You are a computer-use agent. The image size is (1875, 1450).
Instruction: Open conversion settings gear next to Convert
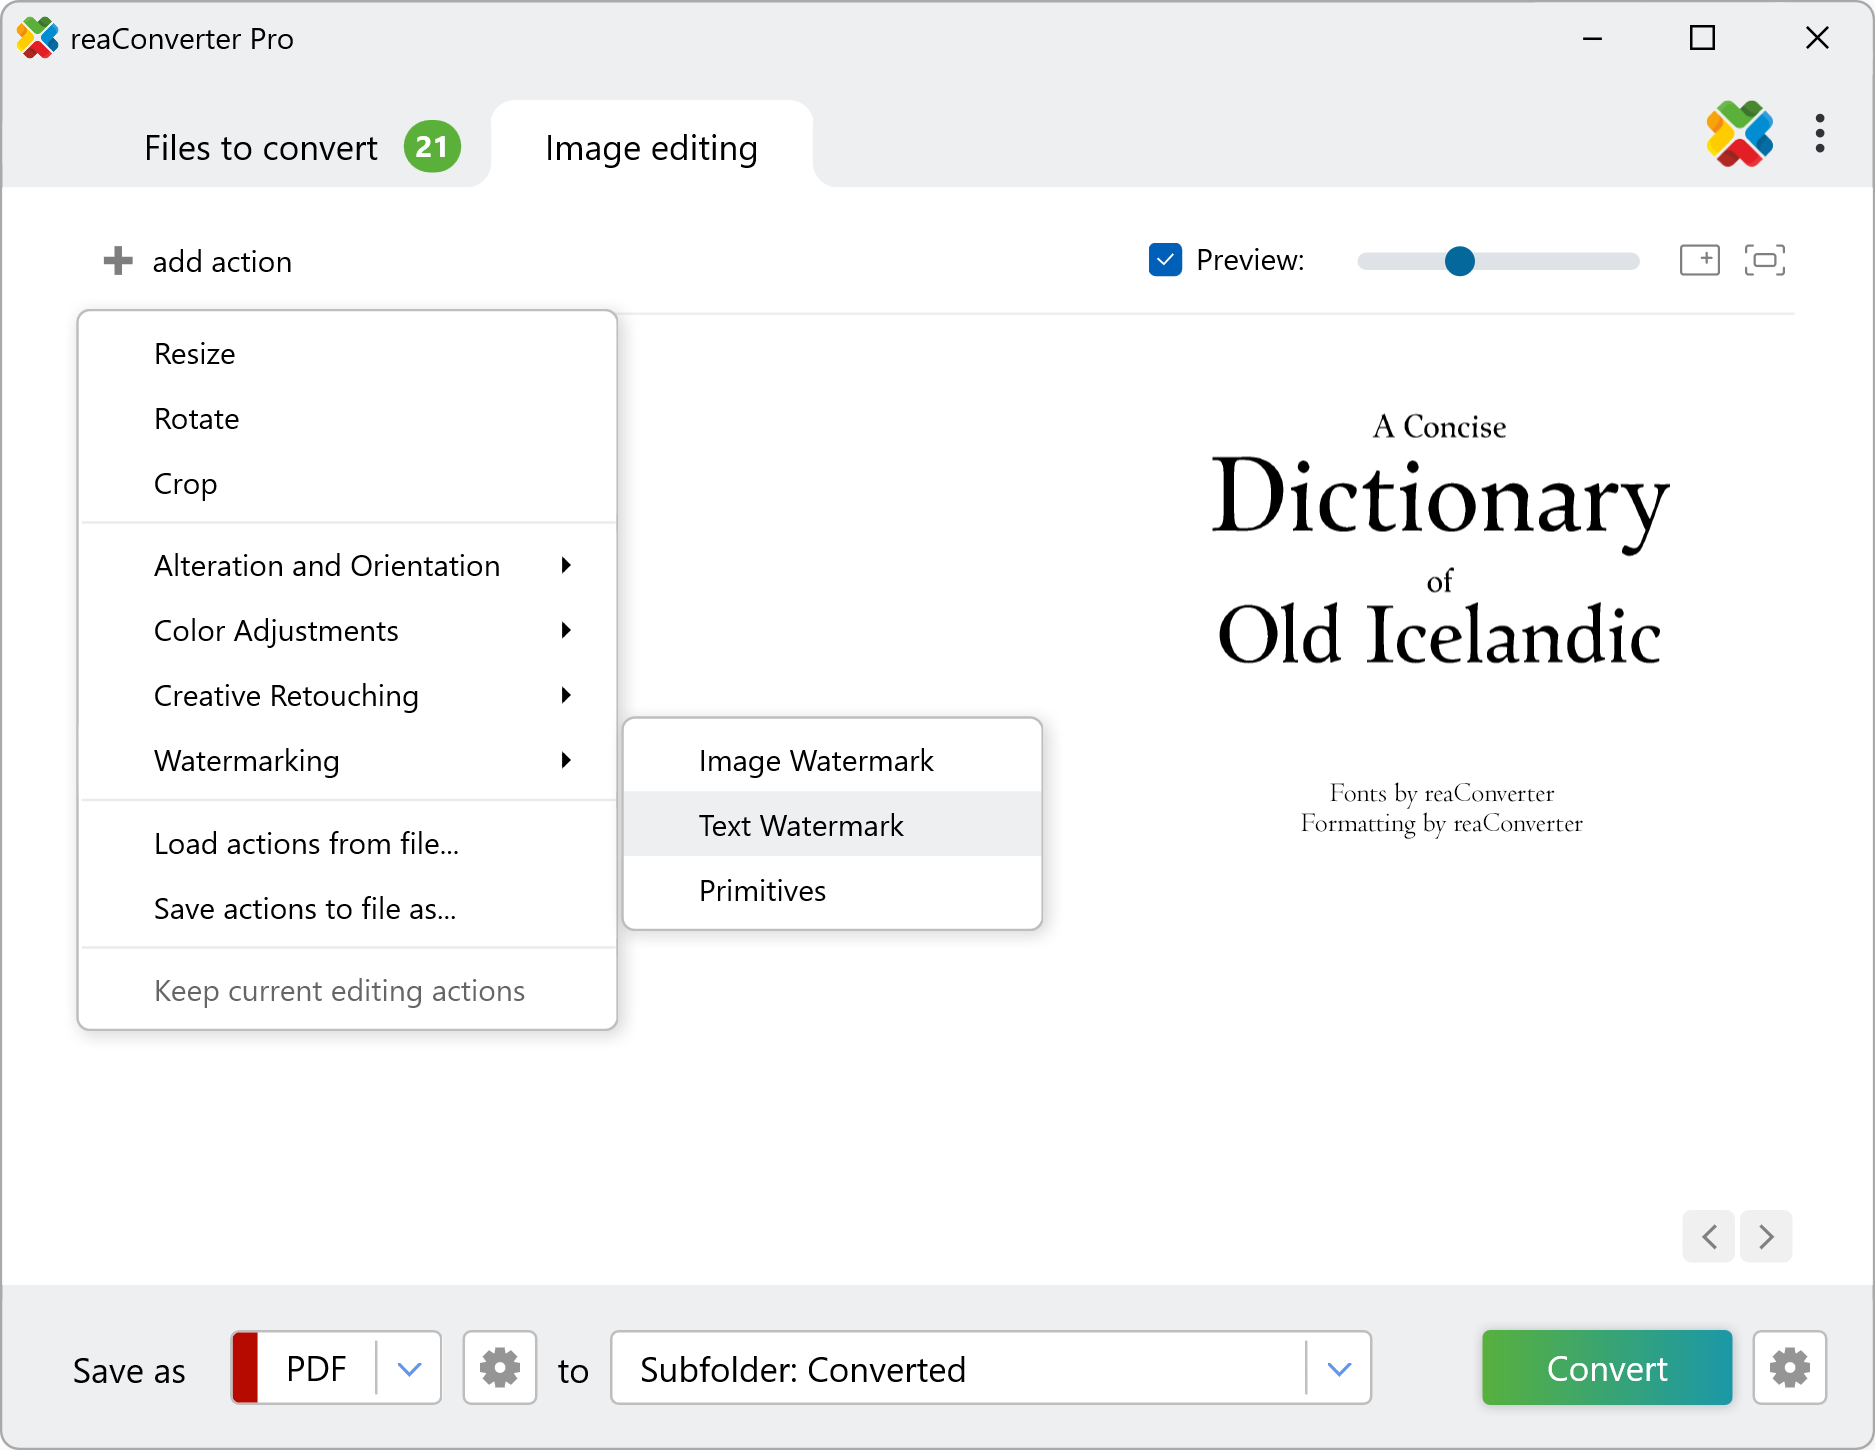point(1789,1367)
